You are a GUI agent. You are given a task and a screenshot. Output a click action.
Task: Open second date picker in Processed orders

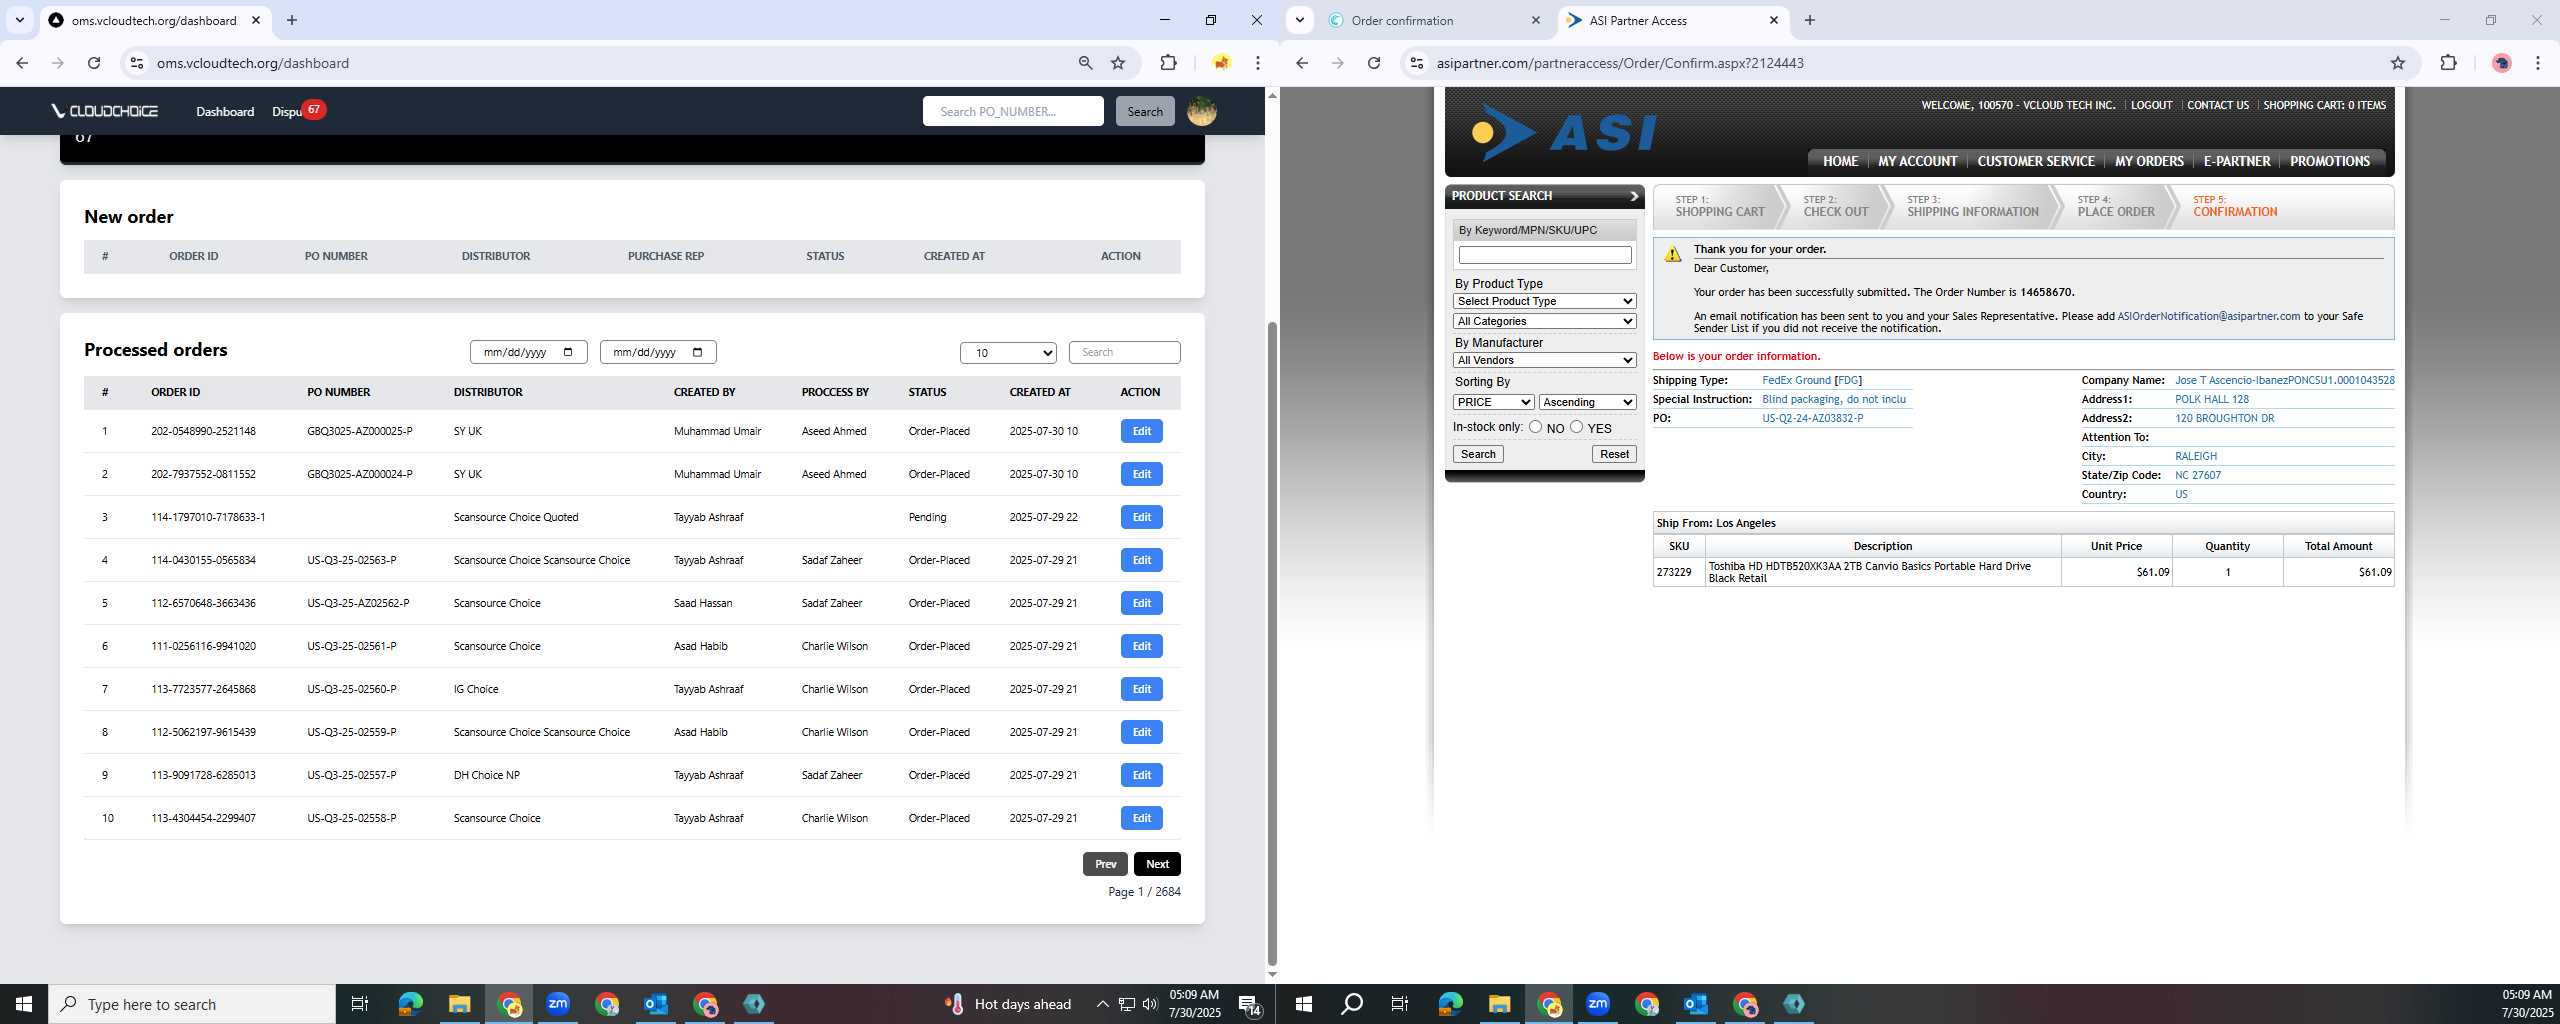pyautogui.click(x=658, y=352)
